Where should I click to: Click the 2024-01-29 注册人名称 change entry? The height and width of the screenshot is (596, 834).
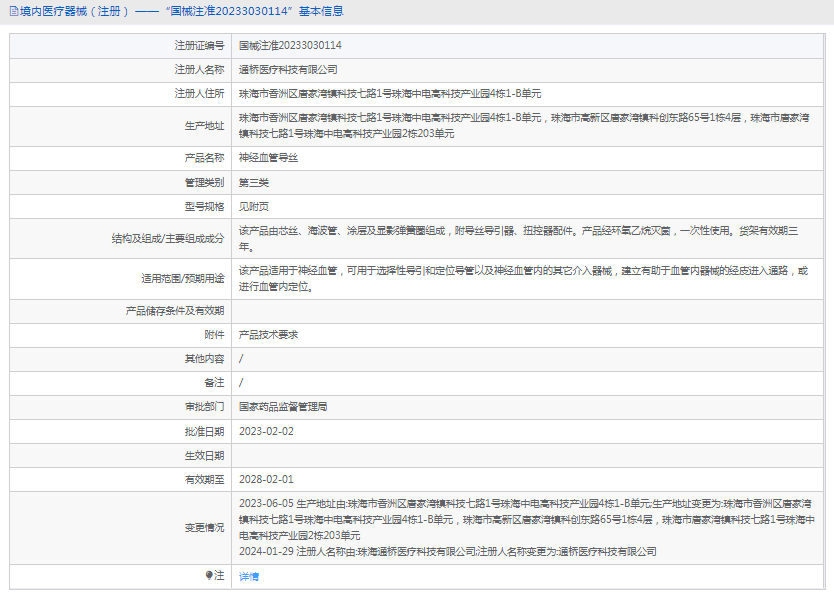[x=447, y=552]
